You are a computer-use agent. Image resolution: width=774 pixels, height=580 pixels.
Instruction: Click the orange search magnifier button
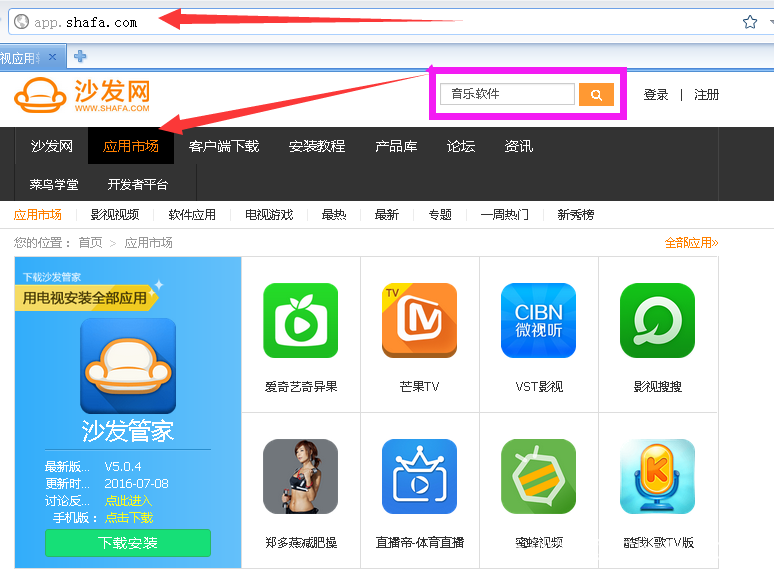click(596, 94)
